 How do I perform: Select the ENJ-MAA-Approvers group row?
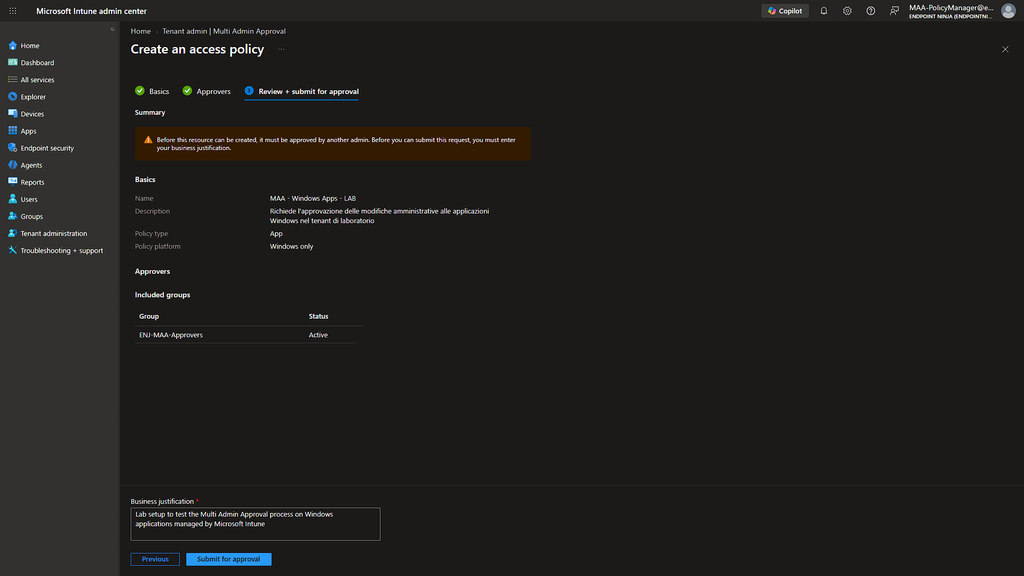point(245,335)
